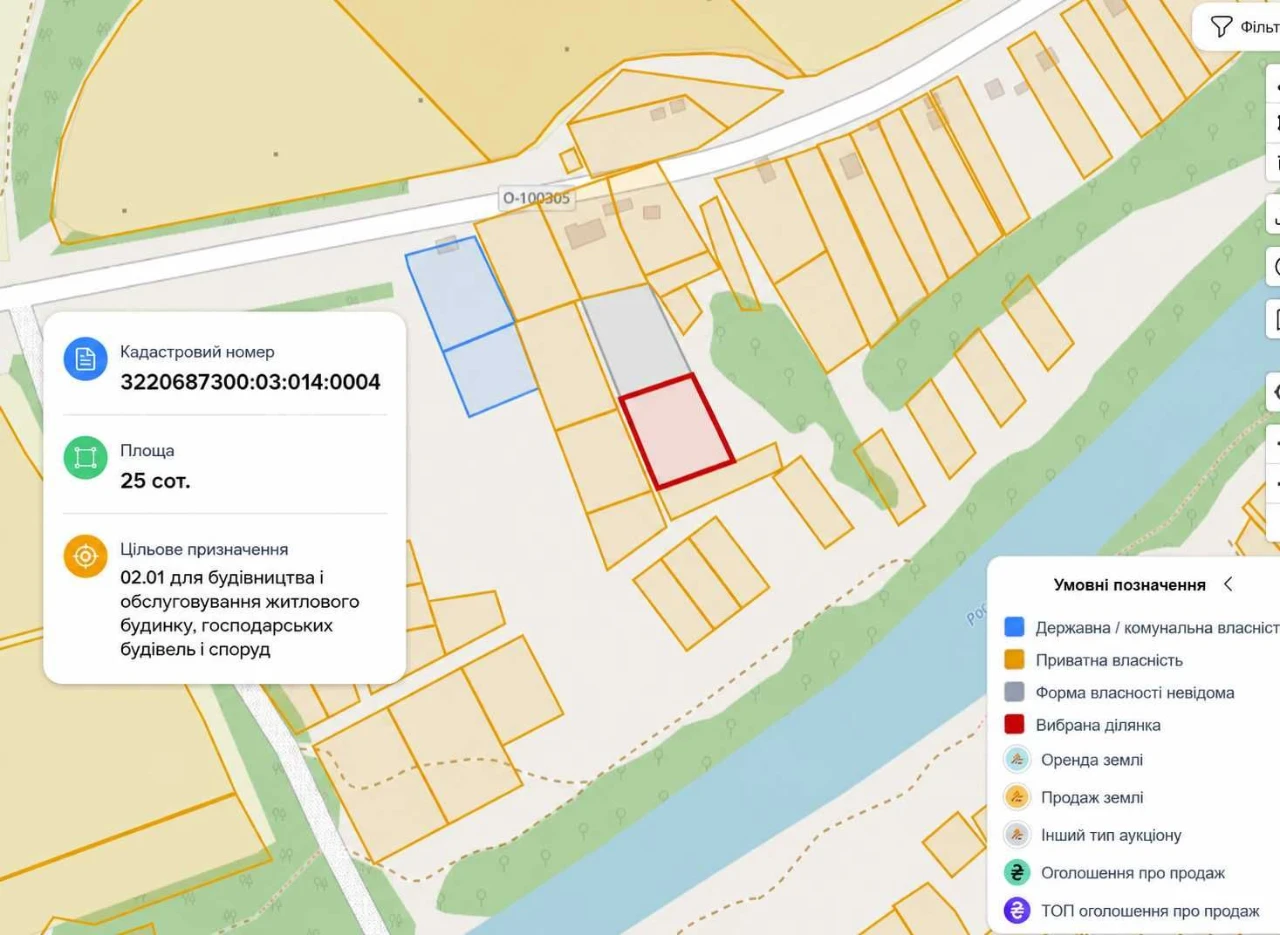Screen dimensions: 1280x935
Task: Click the Вибрана ділянка legend text
Action: coord(1098,725)
